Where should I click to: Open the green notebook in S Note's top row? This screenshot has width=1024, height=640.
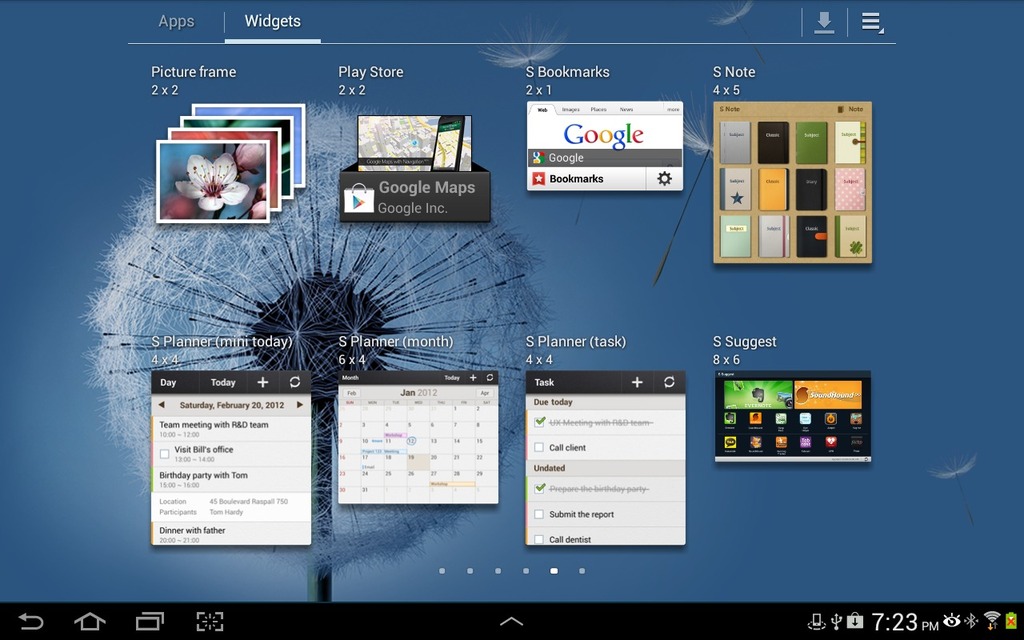coord(811,142)
